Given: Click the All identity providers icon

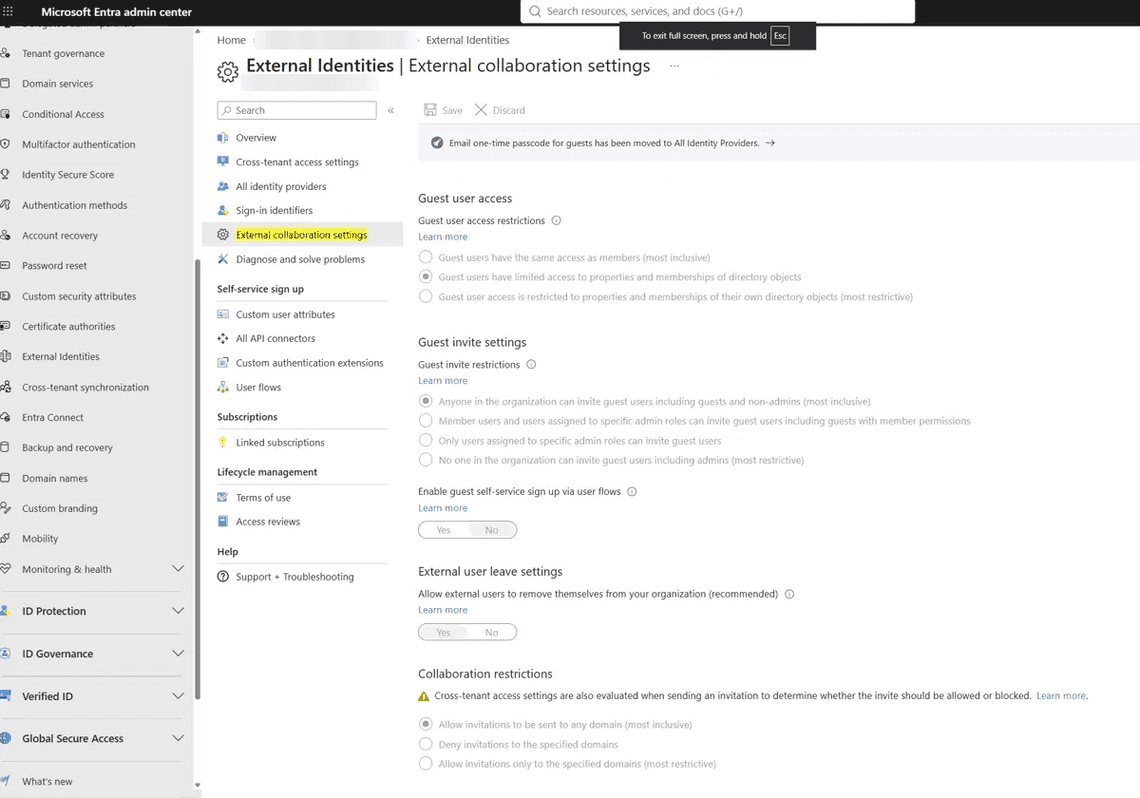Looking at the screenshot, I should (x=223, y=186).
